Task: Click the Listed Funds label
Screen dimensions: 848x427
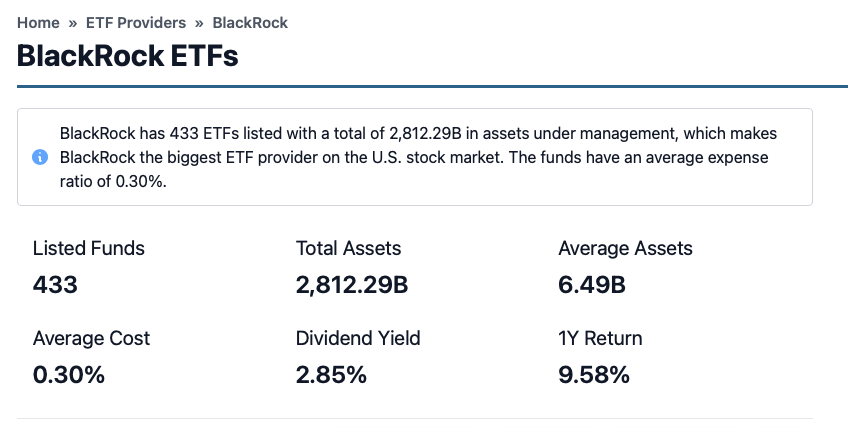Action: click(88, 249)
